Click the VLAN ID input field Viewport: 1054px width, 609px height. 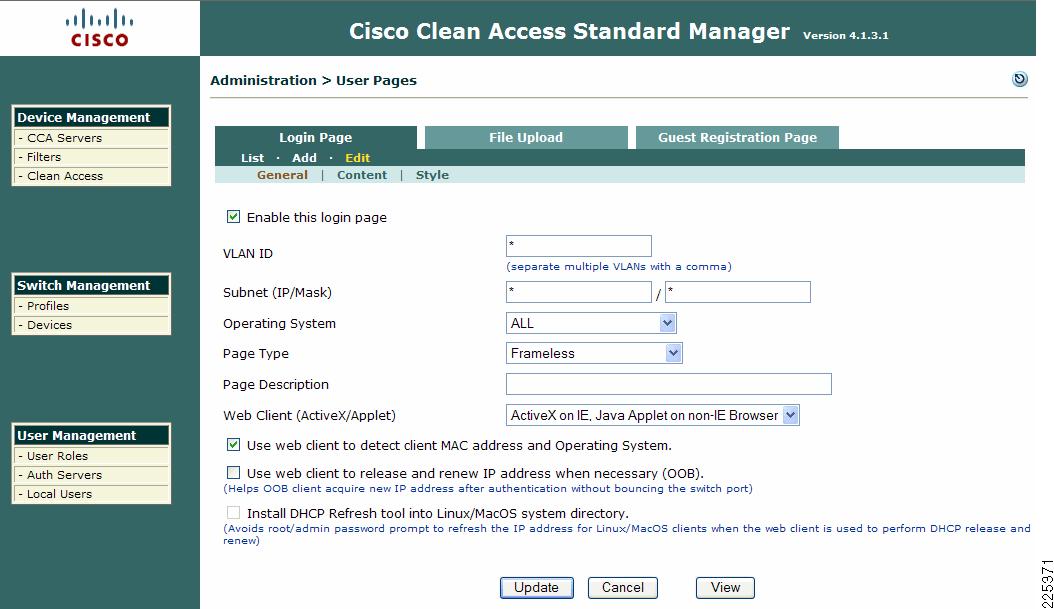(579, 245)
